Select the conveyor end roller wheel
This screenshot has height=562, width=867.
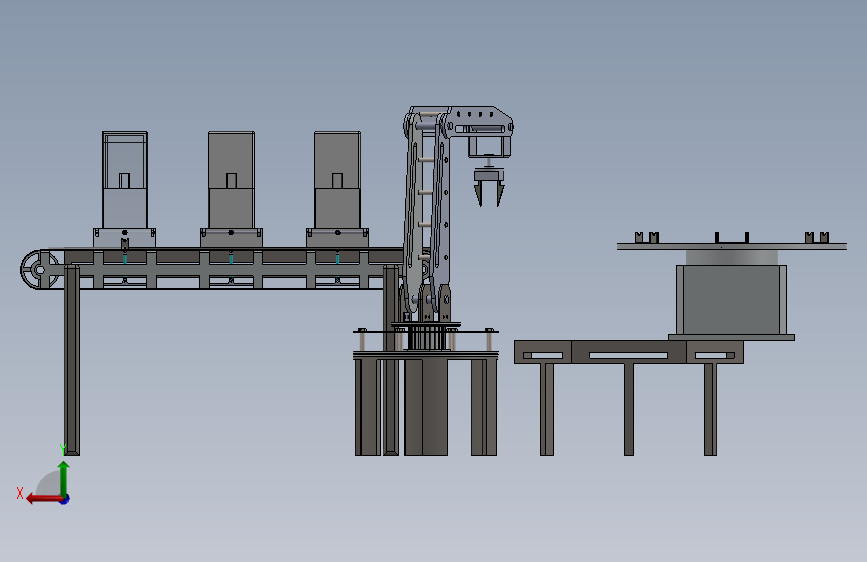(x=39, y=269)
